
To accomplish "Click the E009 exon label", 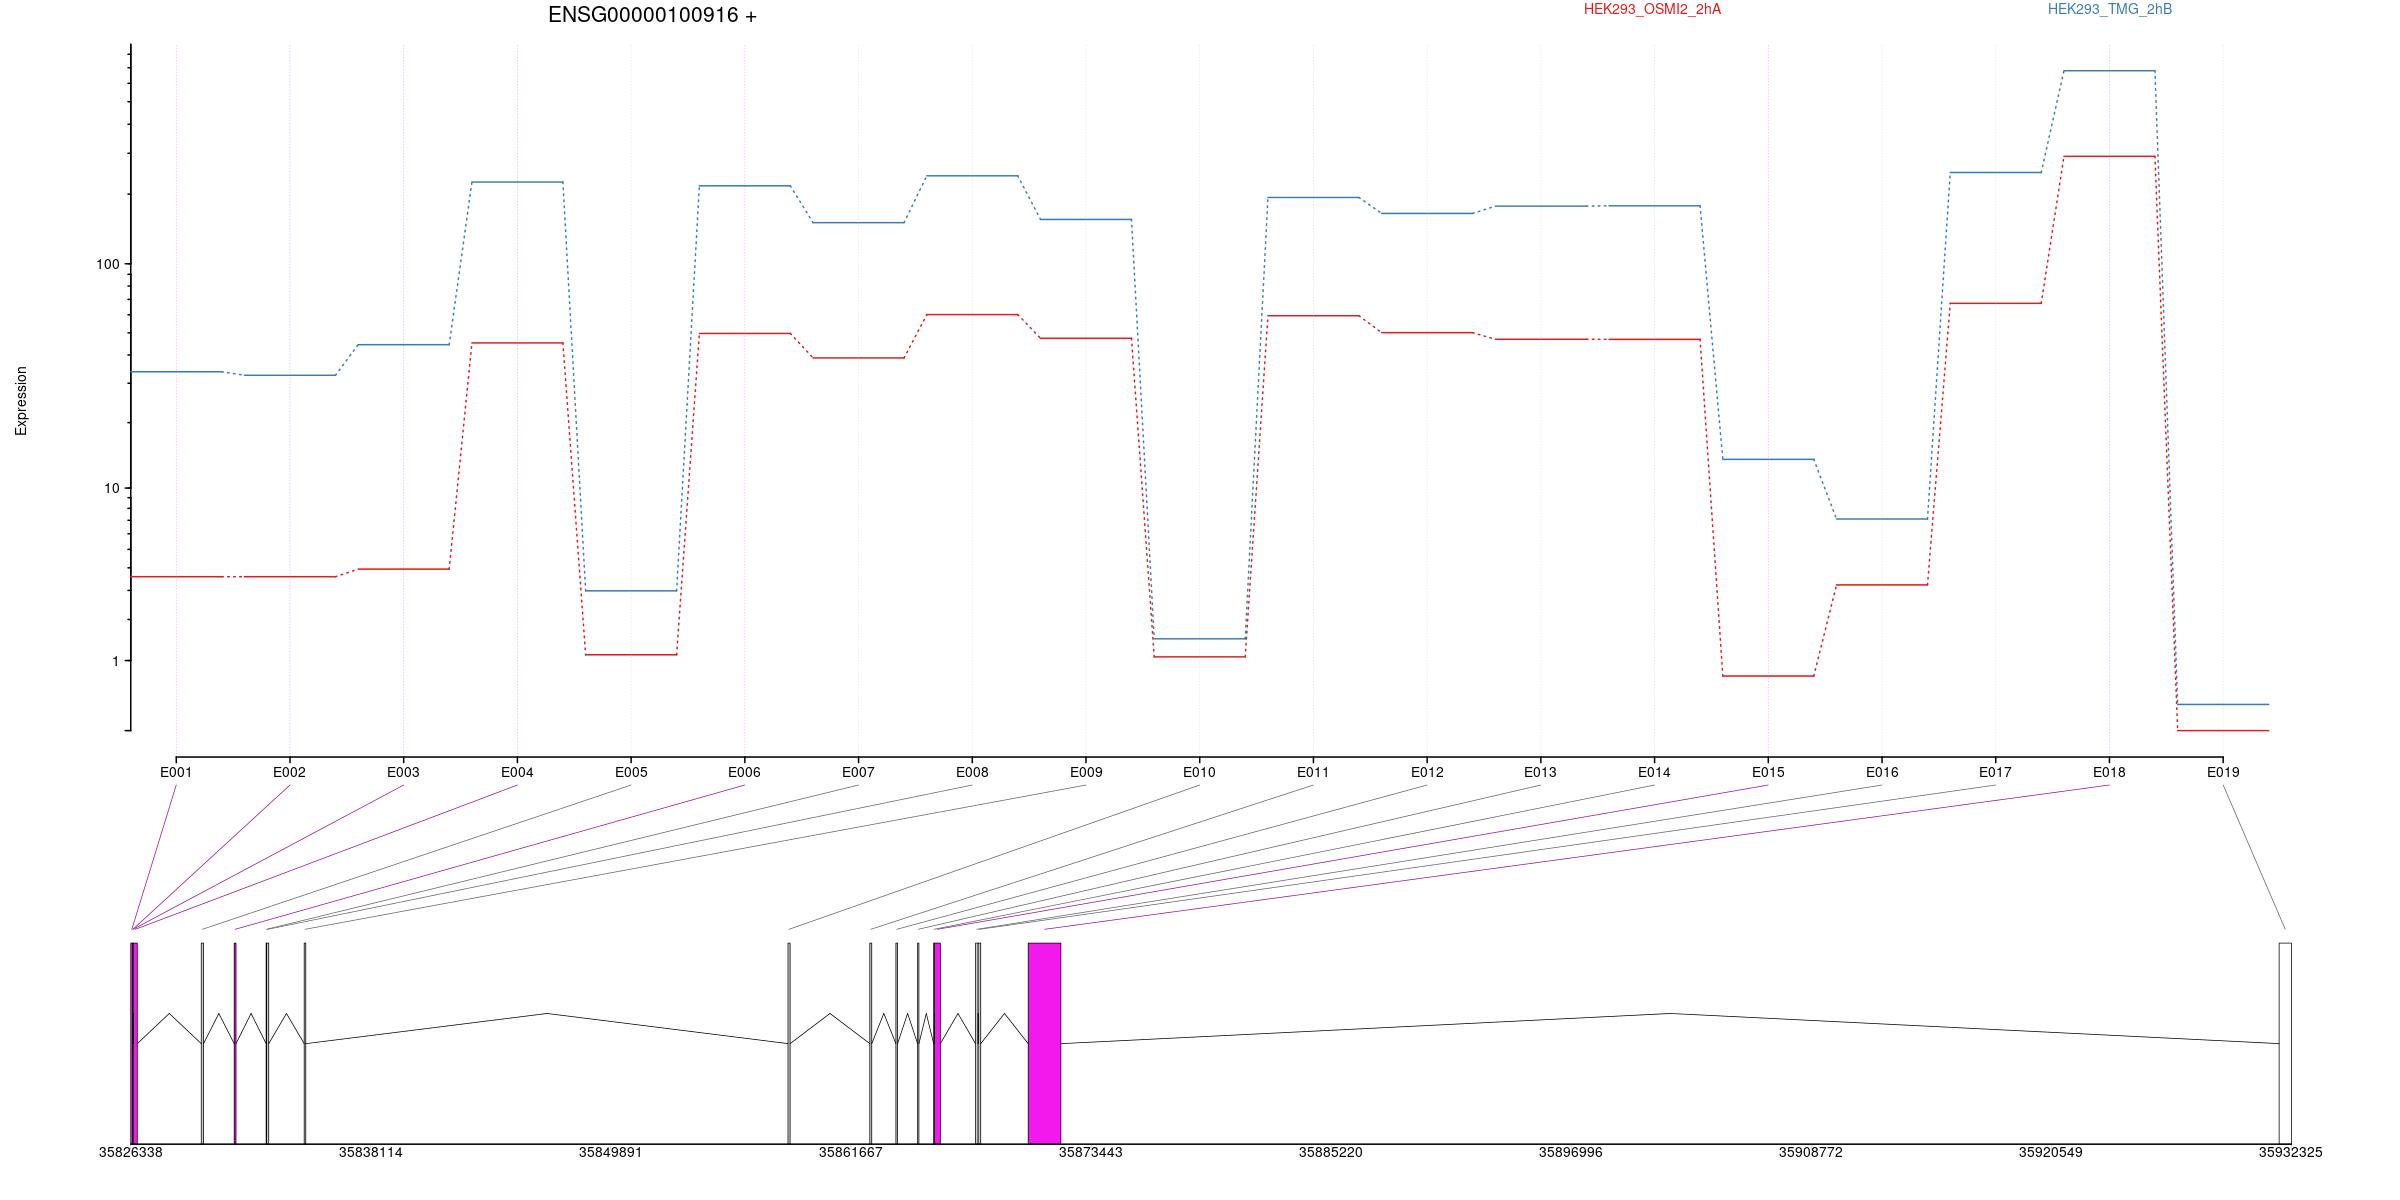I will (x=1086, y=772).
